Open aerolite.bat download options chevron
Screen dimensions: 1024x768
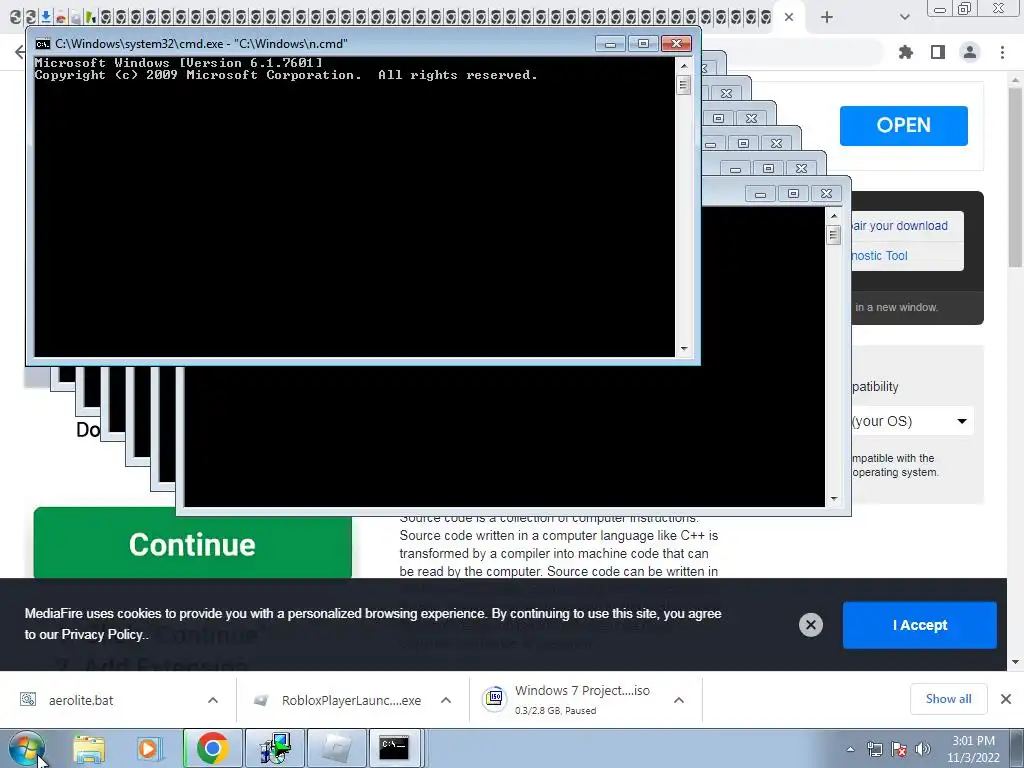(213, 700)
